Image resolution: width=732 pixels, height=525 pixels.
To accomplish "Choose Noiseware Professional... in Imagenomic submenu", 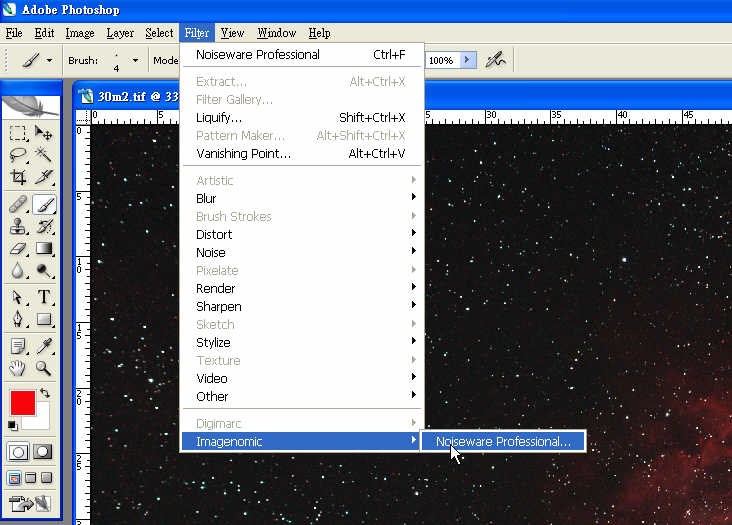I will coord(503,441).
